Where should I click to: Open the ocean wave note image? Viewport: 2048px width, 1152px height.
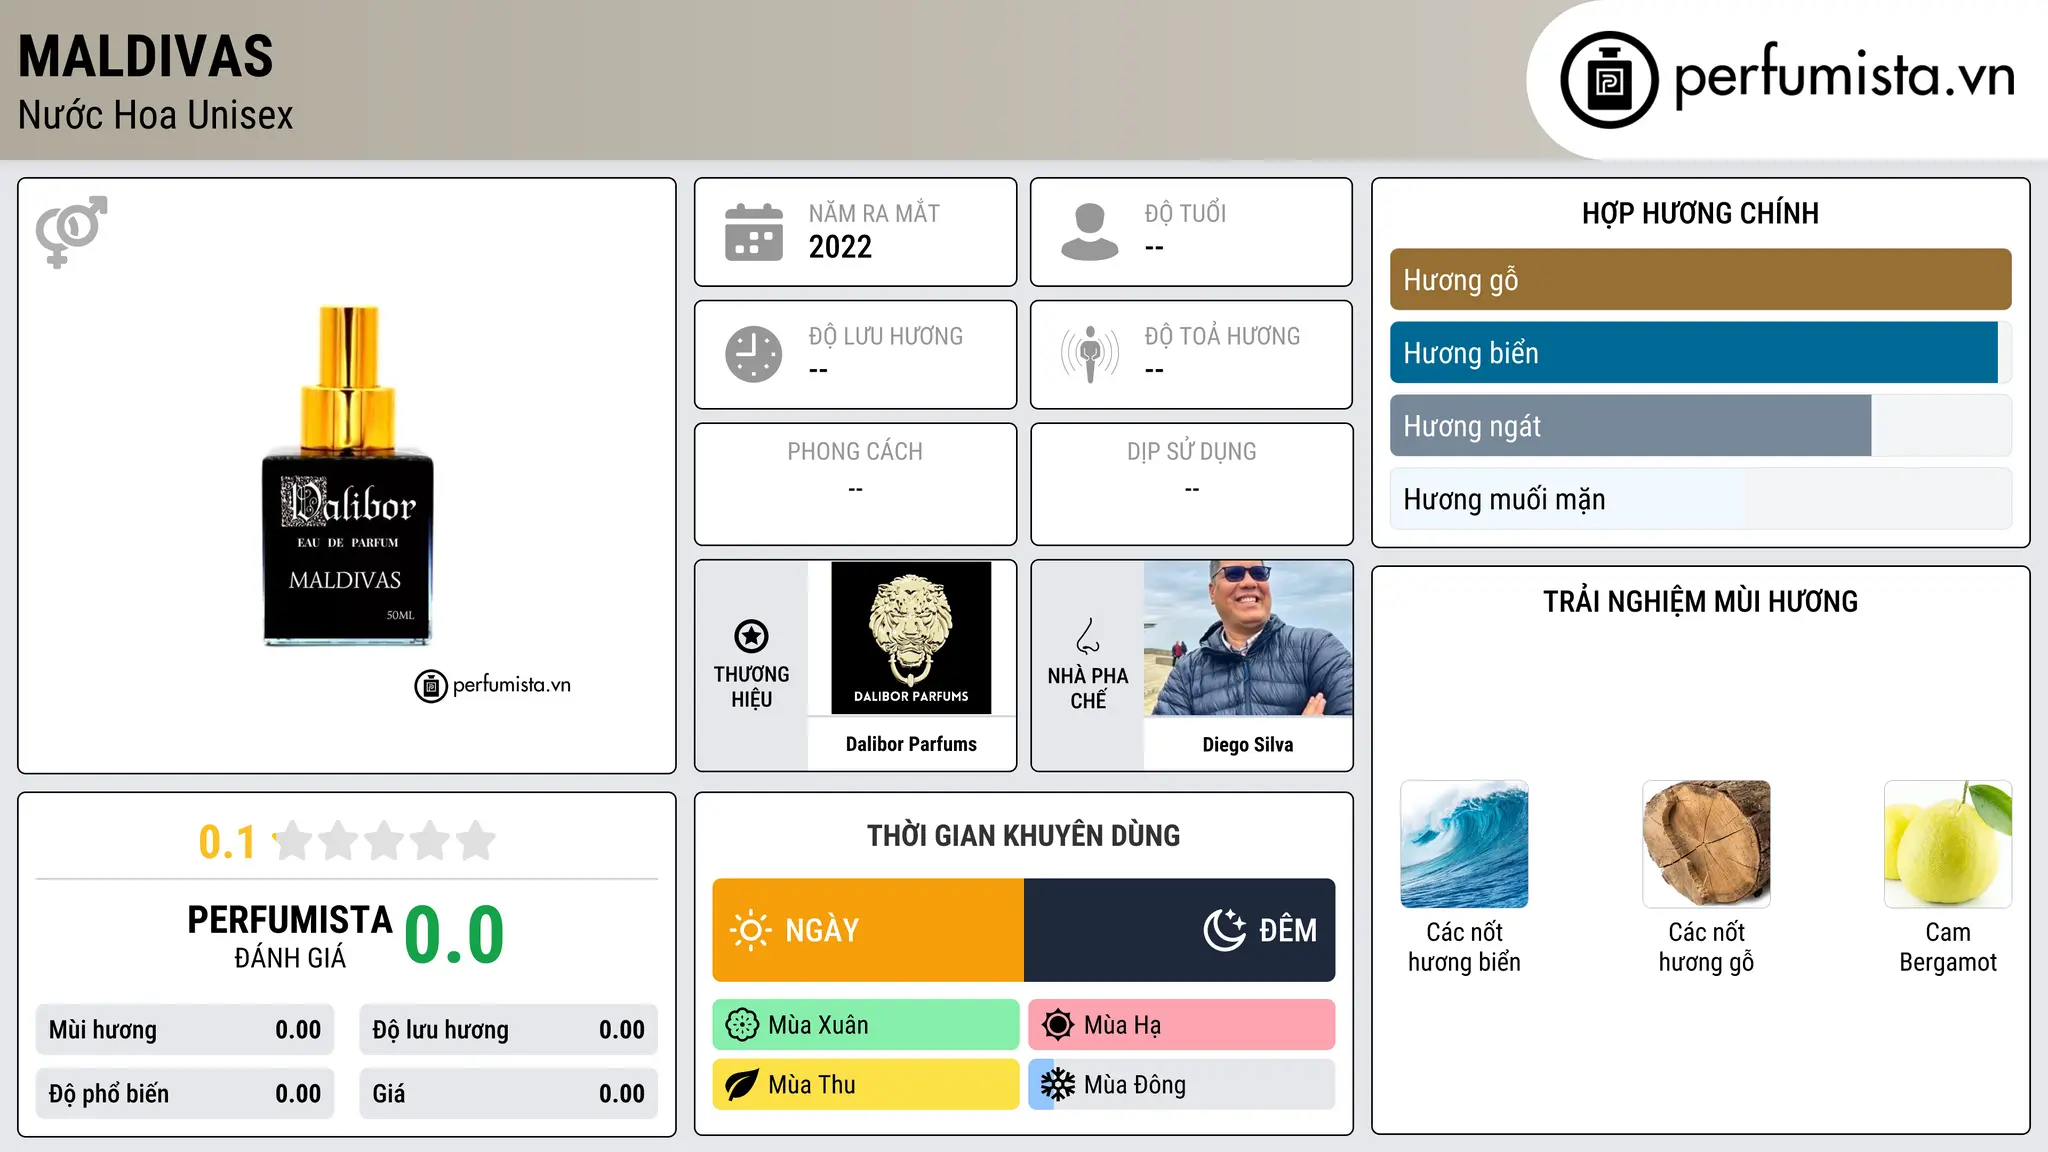(1465, 844)
